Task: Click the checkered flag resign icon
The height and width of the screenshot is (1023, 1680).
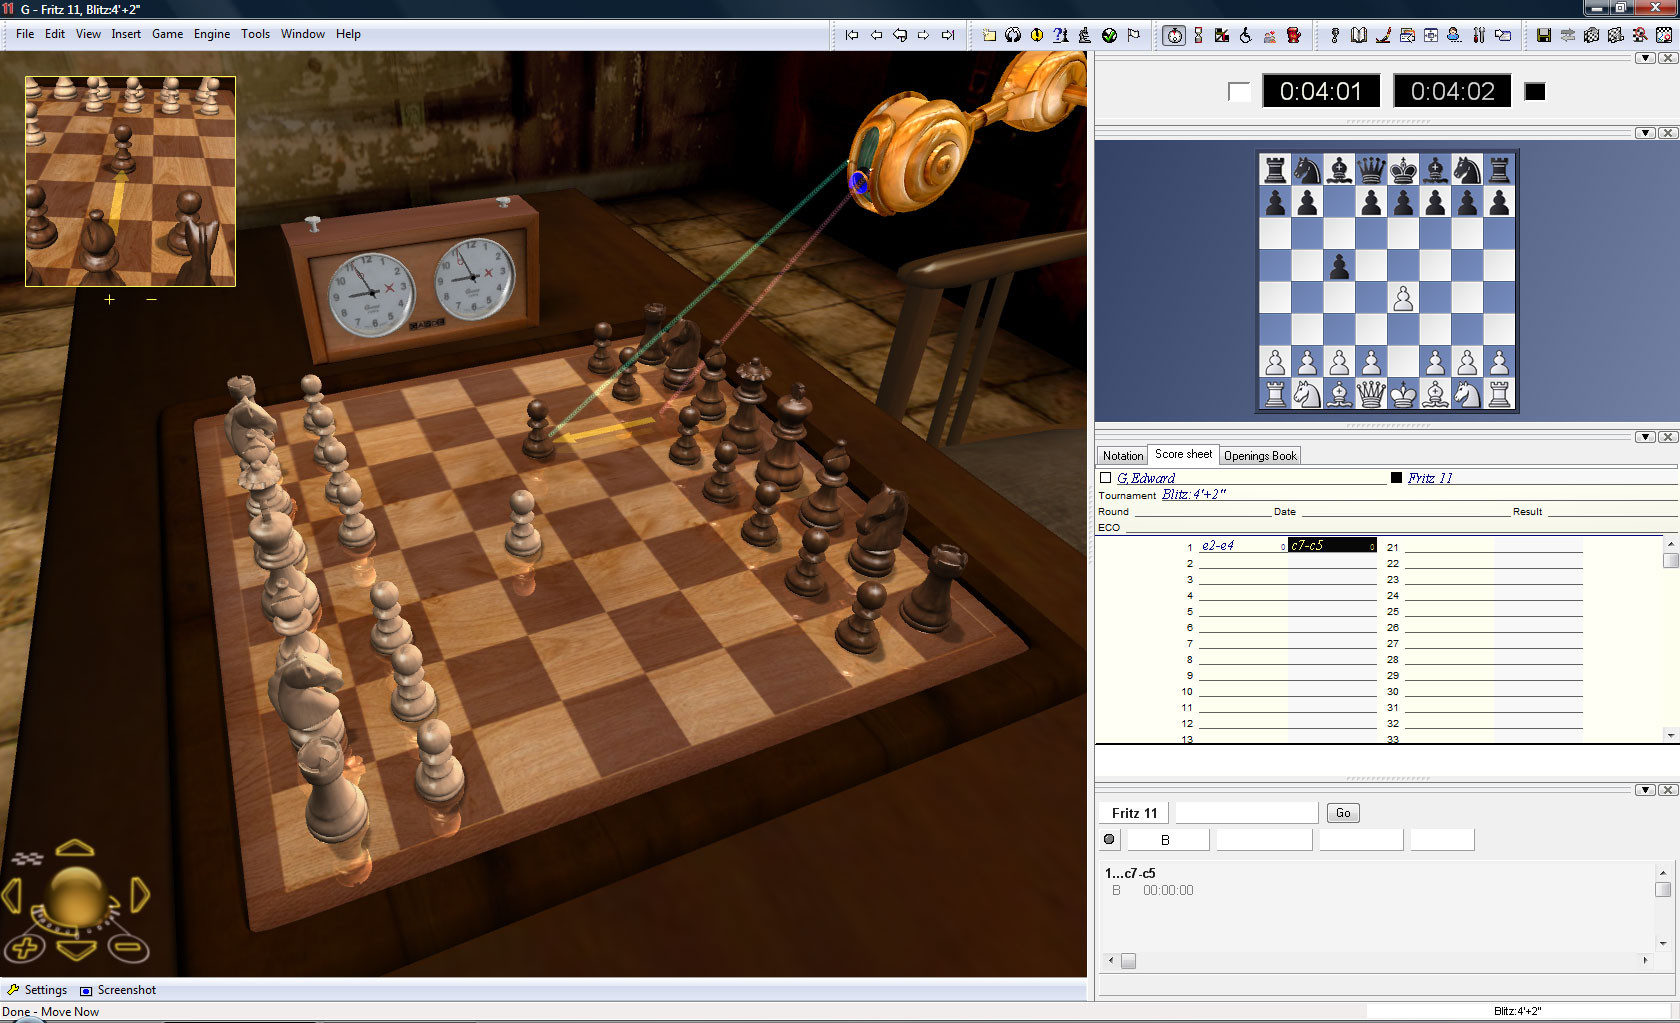Action: point(1134,35)
